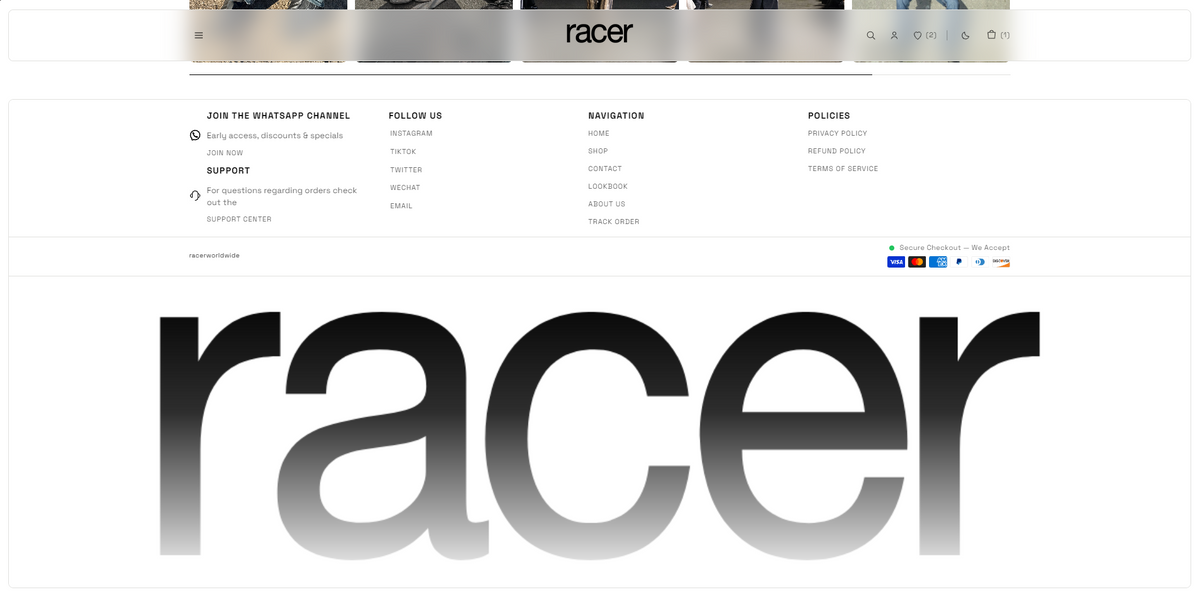Click the Visa payment icon
This screenshot has width=1200, height=597.
pyautogui.click(x=896, y=262)
